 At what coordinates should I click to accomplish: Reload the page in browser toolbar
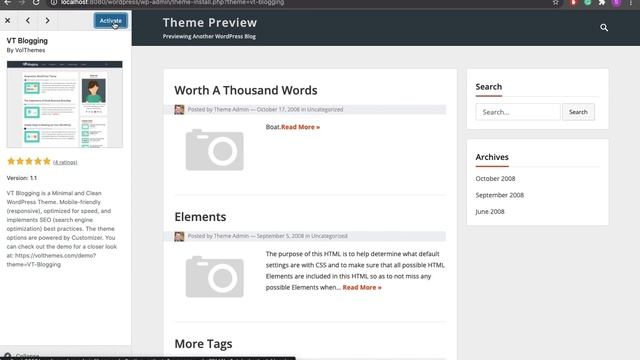click(x=36, y=2)
